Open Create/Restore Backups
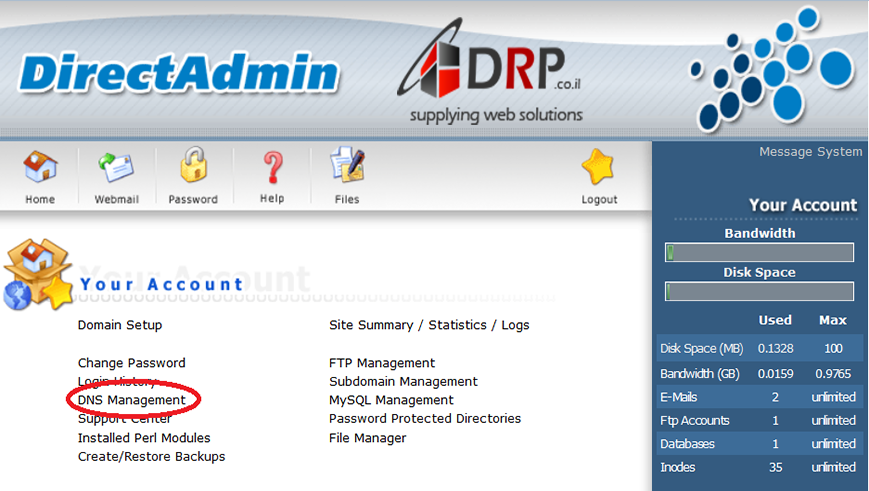This screenshot has height=491, width=869. pos(152,457)
